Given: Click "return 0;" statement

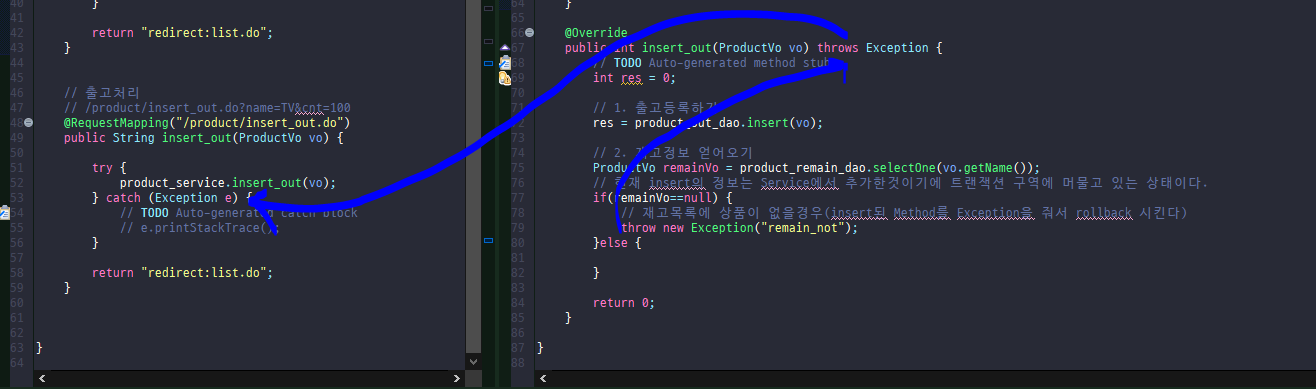Looking at the screenshot, I should coord(623,303).
